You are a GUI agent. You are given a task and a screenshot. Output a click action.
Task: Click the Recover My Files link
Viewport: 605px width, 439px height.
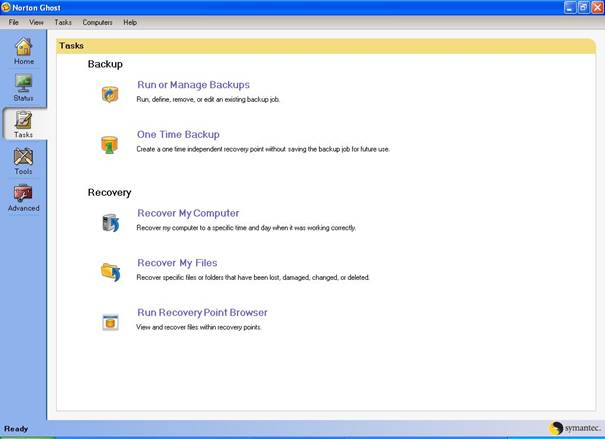coord(177,263)
